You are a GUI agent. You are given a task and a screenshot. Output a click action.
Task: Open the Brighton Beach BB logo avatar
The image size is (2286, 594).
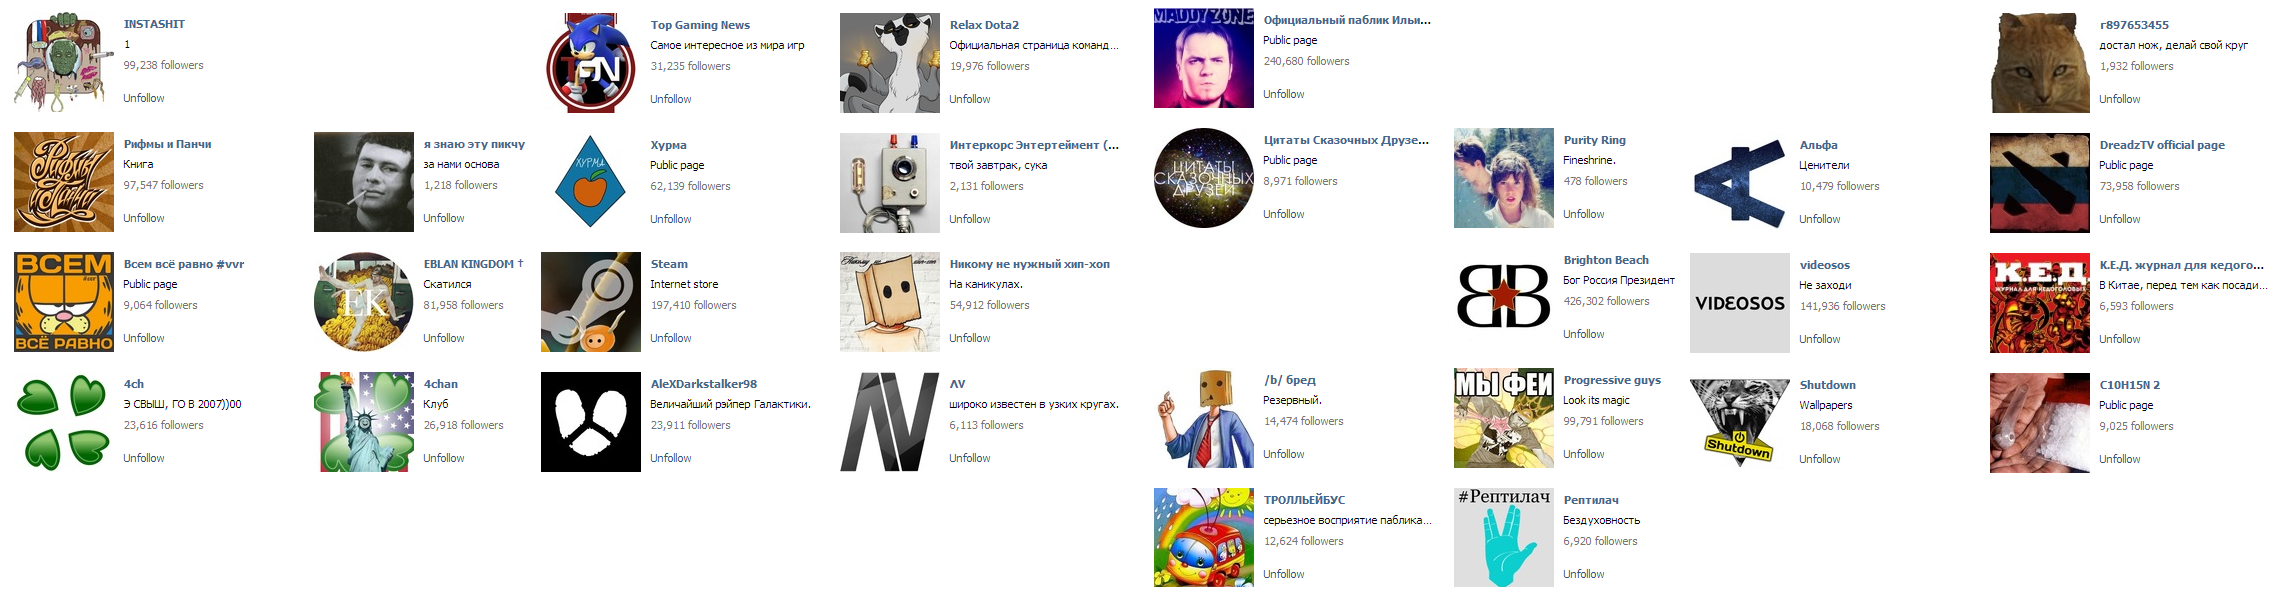pos(1504,298)
